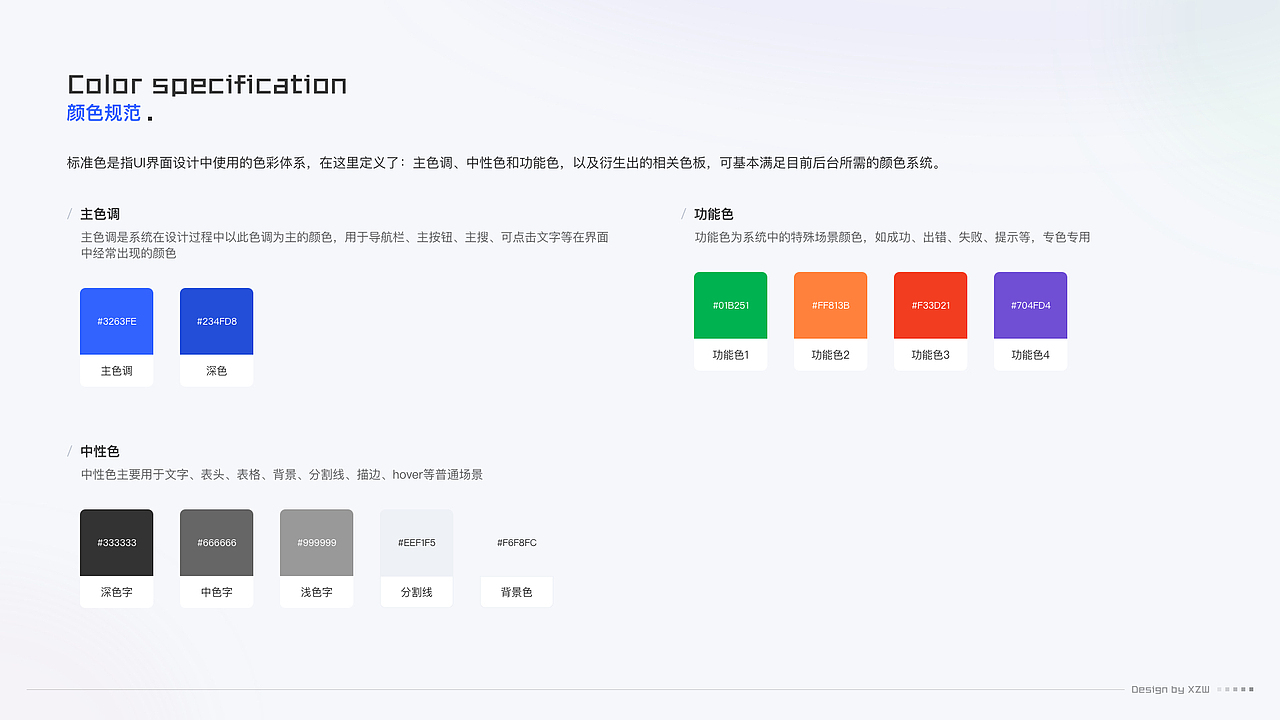Pick the #704FD4 purple swatch
This screenshot has height=720, width=1280.
tap(1030, 305)
